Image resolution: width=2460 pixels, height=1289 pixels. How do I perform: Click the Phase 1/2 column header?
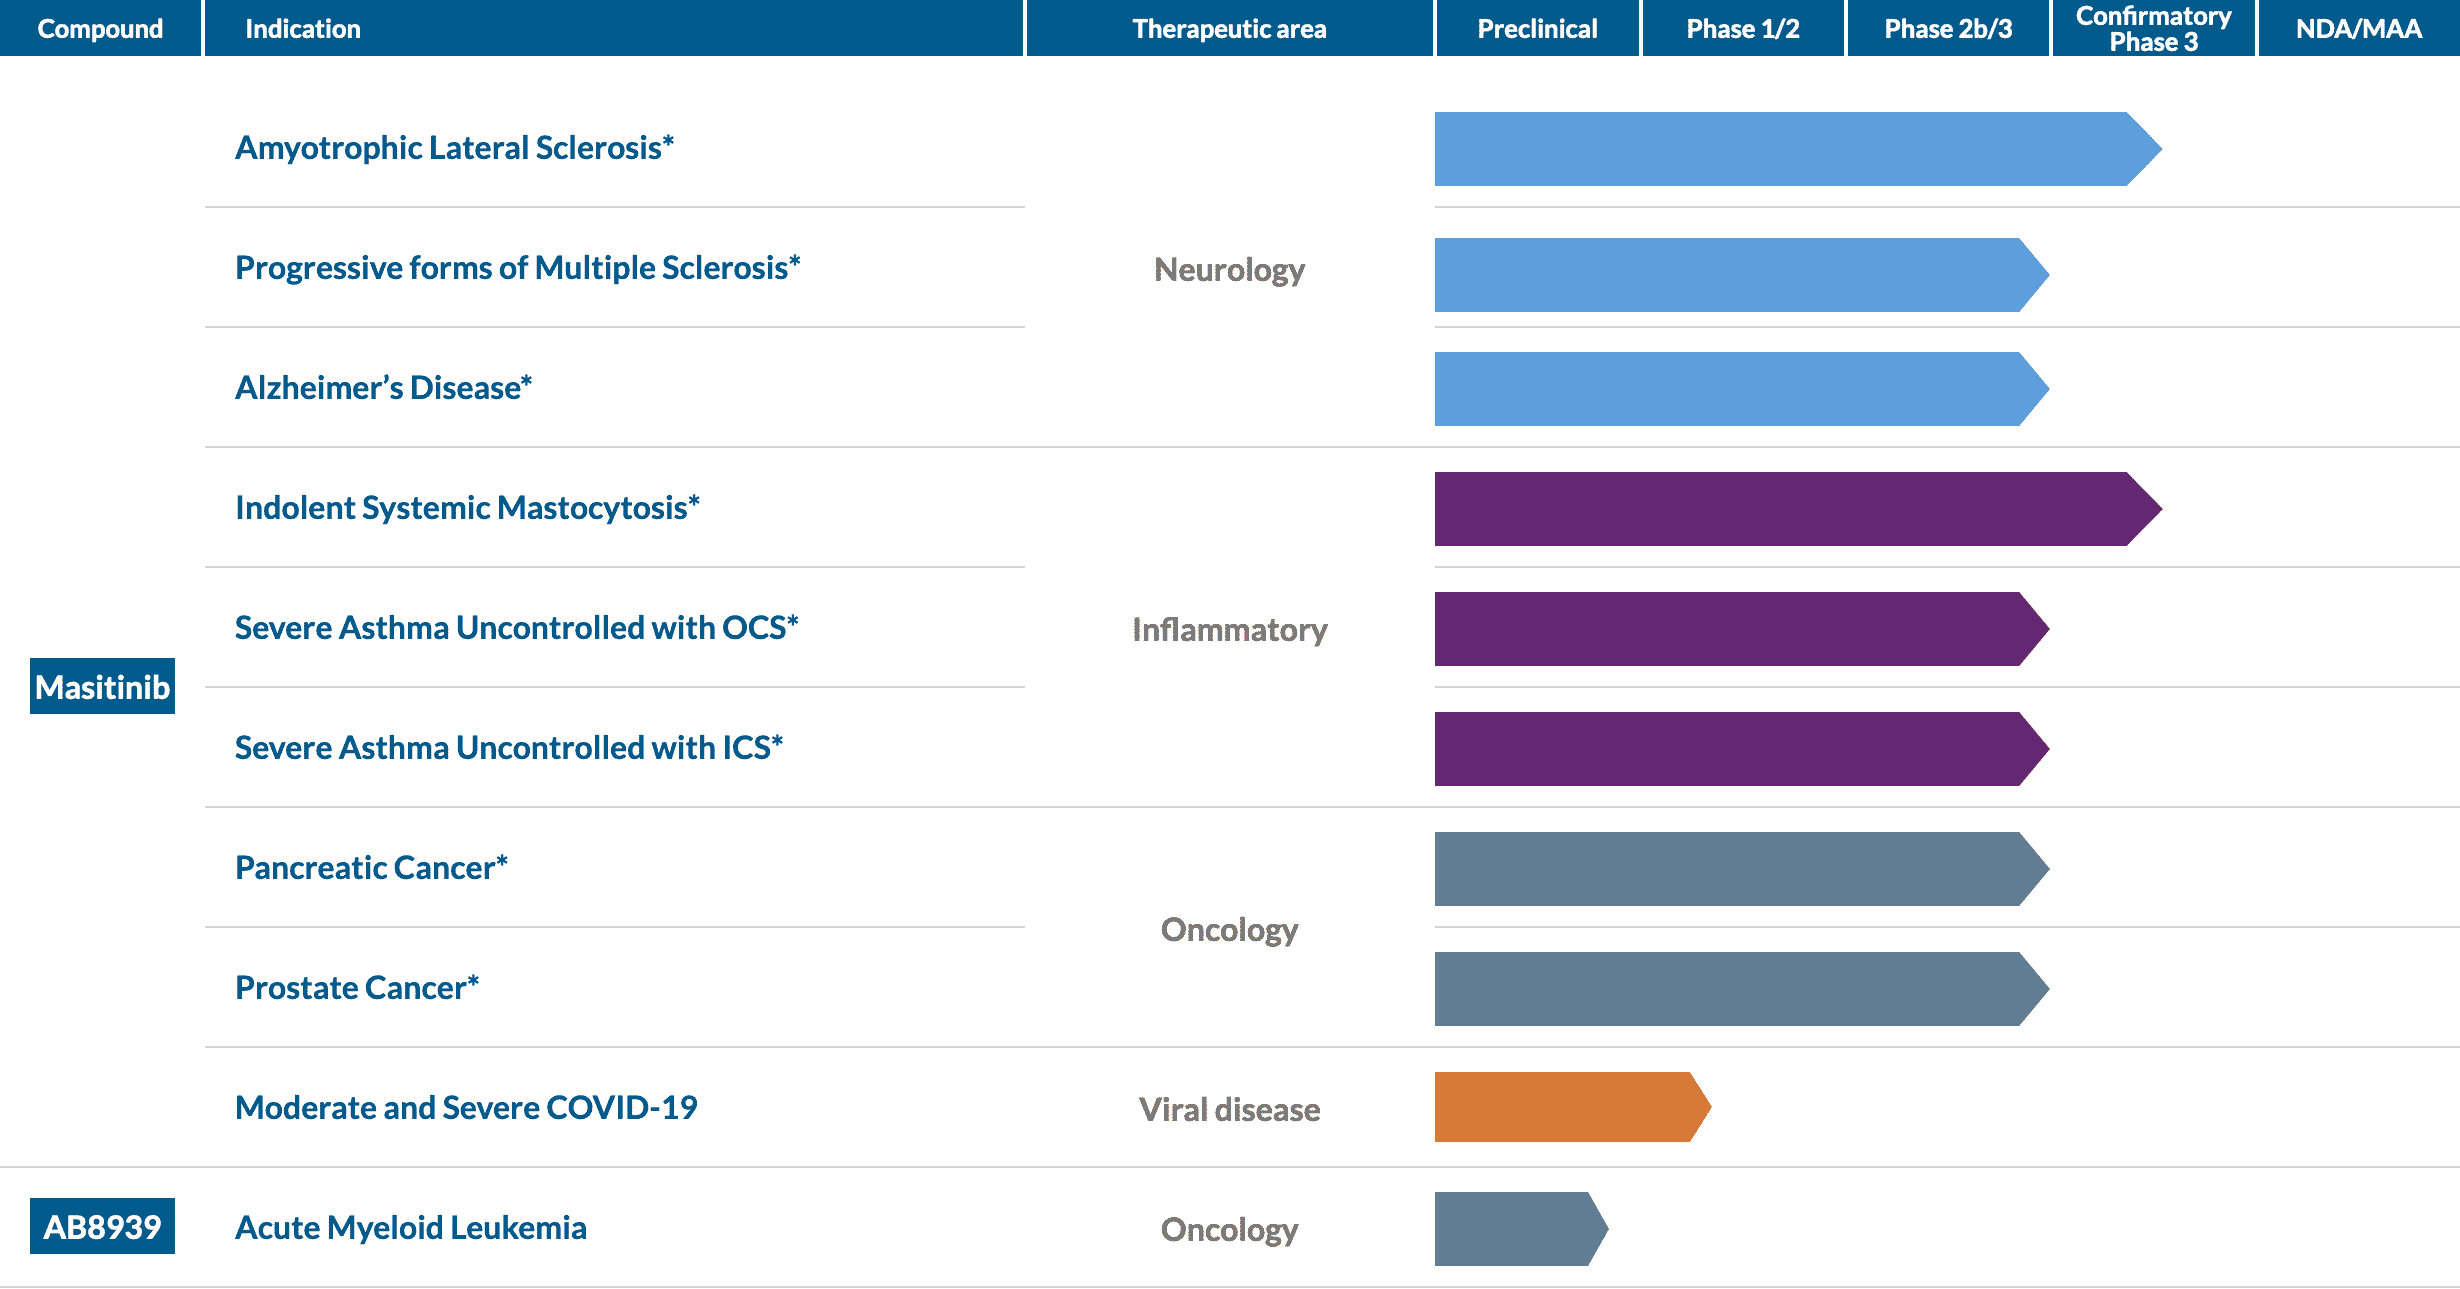pos(1743,28)
